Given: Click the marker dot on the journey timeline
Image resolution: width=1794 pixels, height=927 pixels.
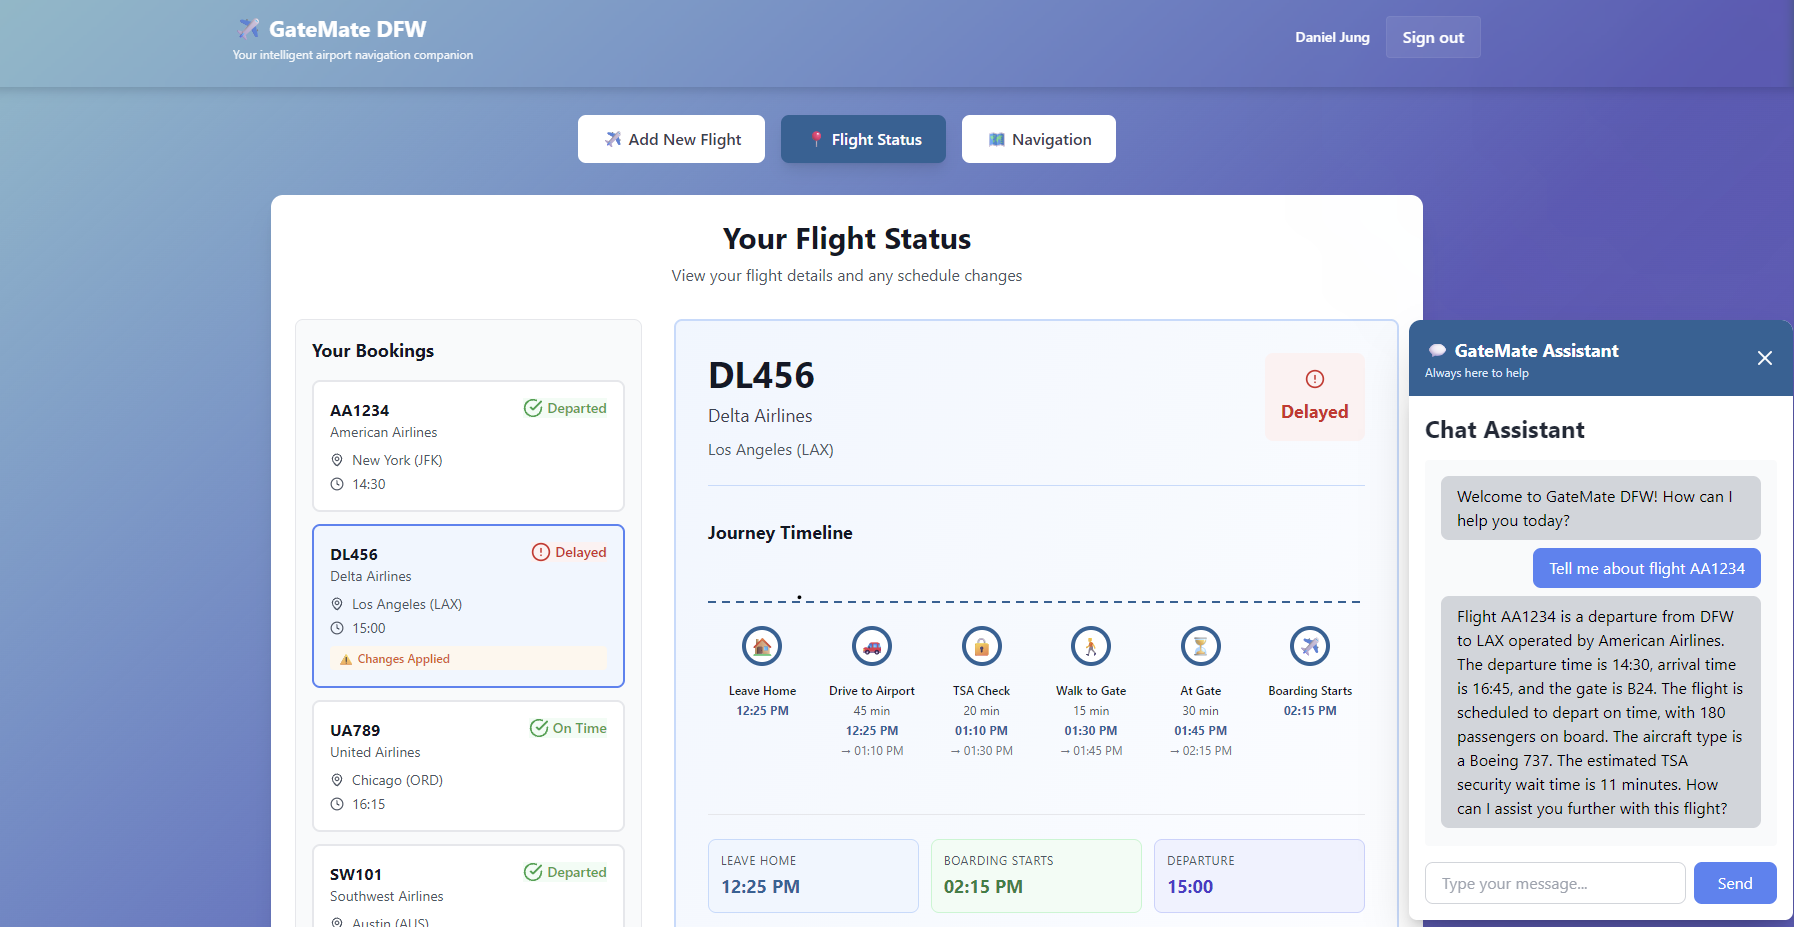Looking at the screenshot, I should pos(799,597).
